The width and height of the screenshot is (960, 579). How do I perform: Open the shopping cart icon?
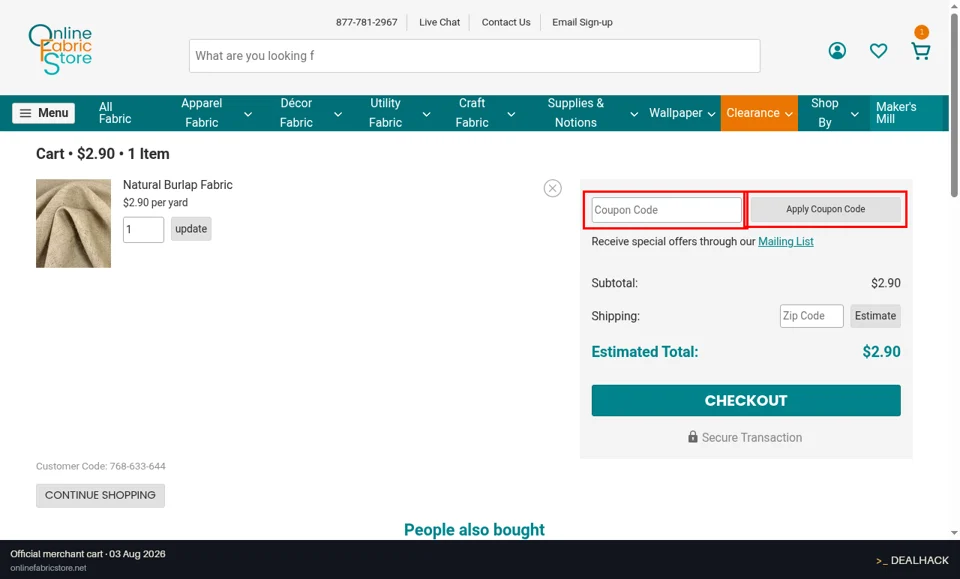click(x=921, y=51)
